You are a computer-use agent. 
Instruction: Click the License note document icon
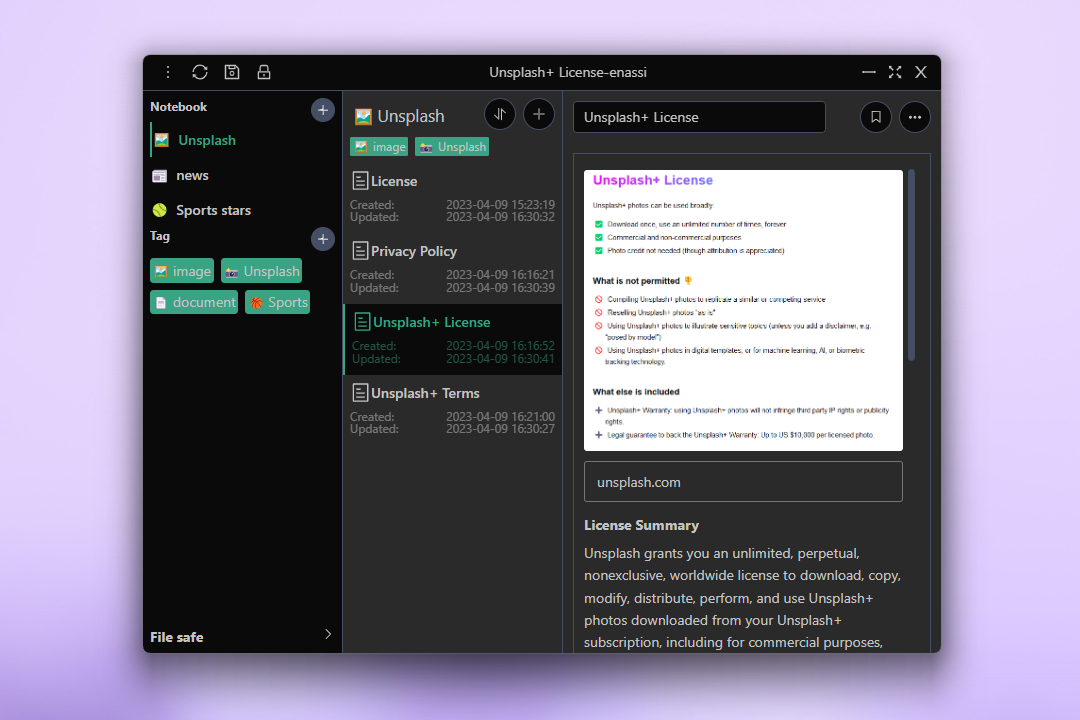[x=360, y=181]
